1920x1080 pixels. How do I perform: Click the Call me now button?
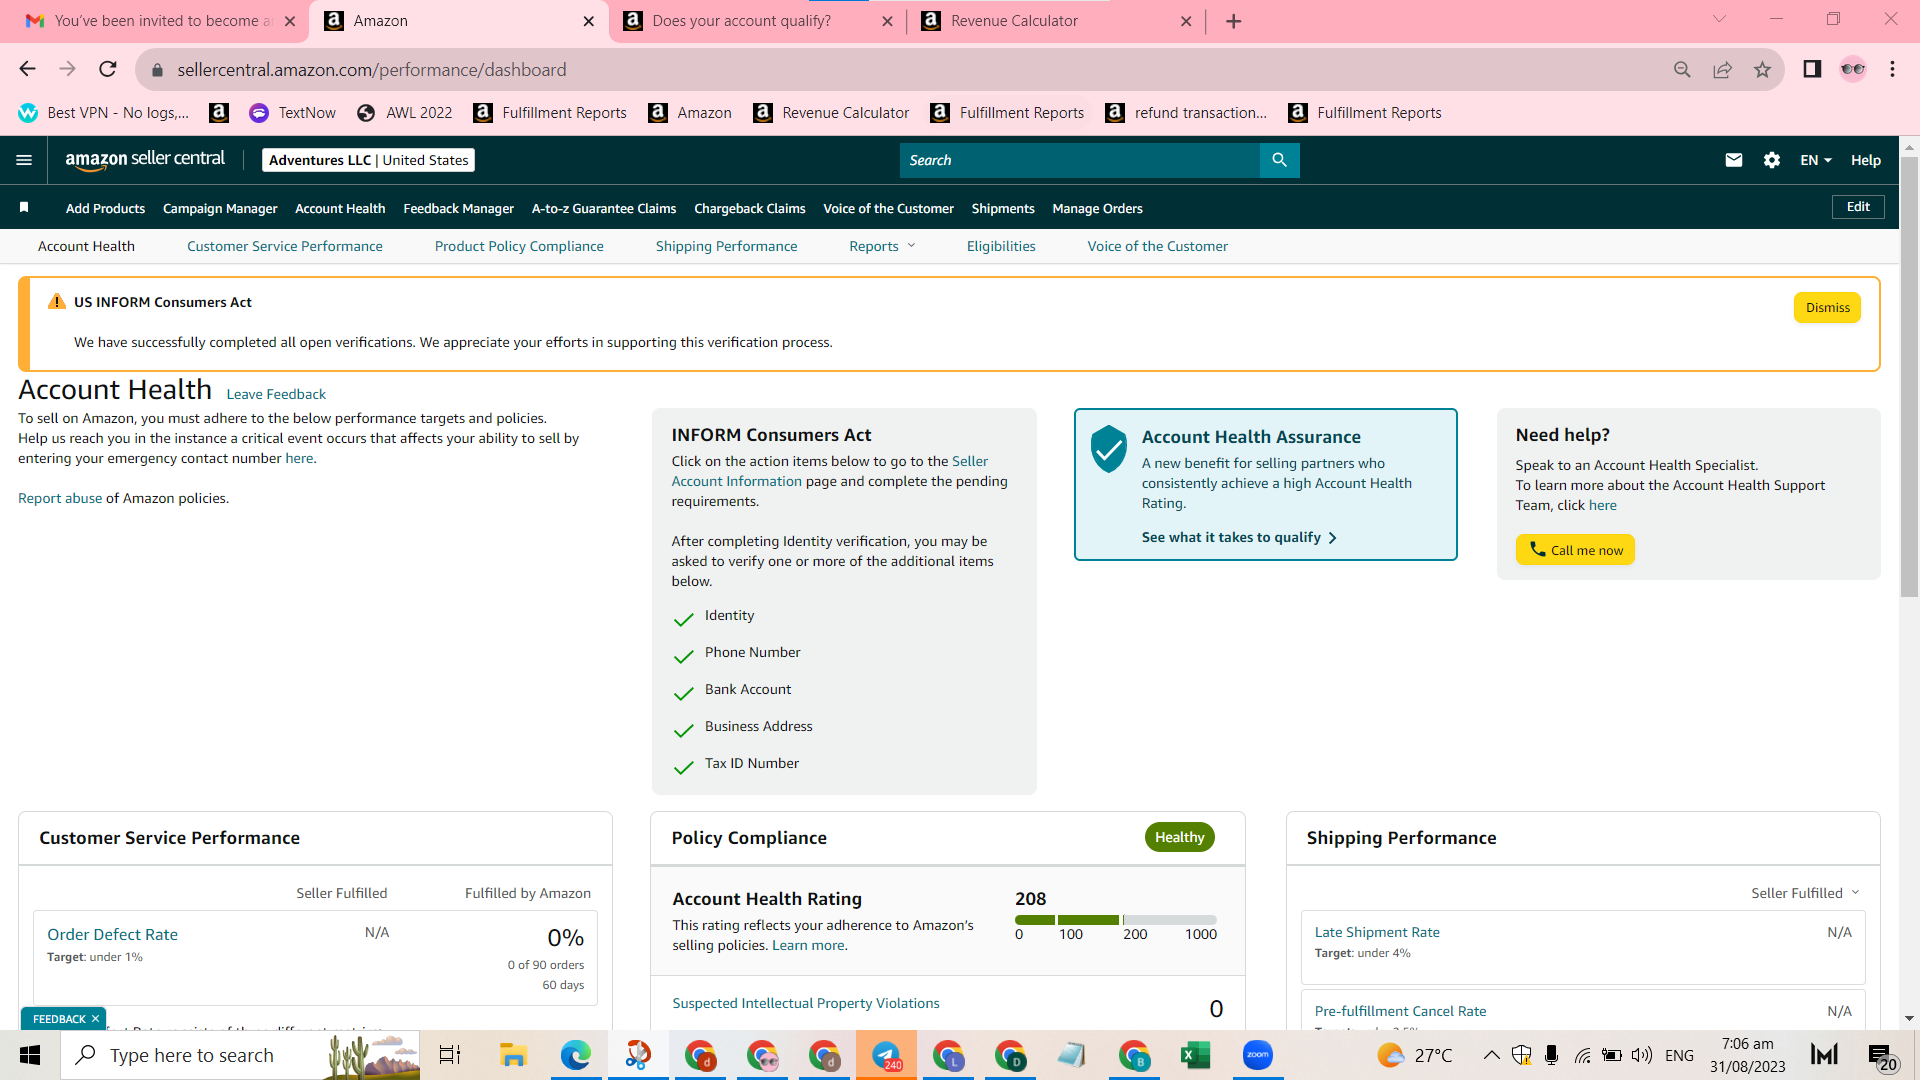pos(1575,550)
